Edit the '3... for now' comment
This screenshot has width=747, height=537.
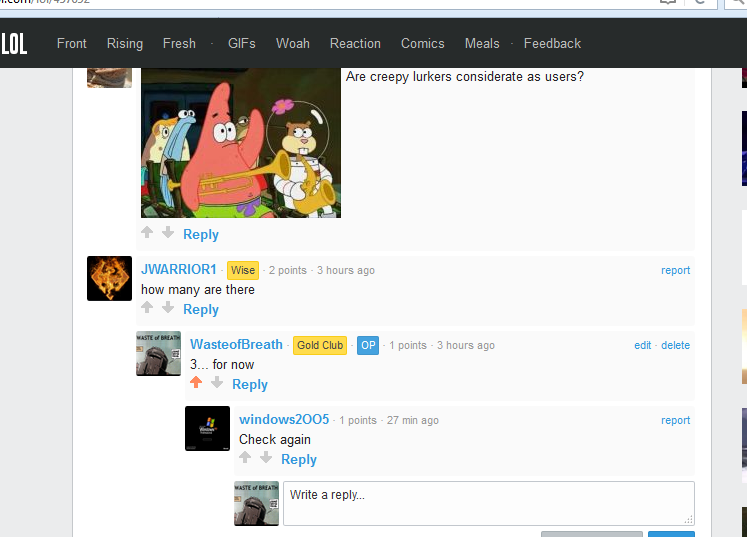(642, 345)
